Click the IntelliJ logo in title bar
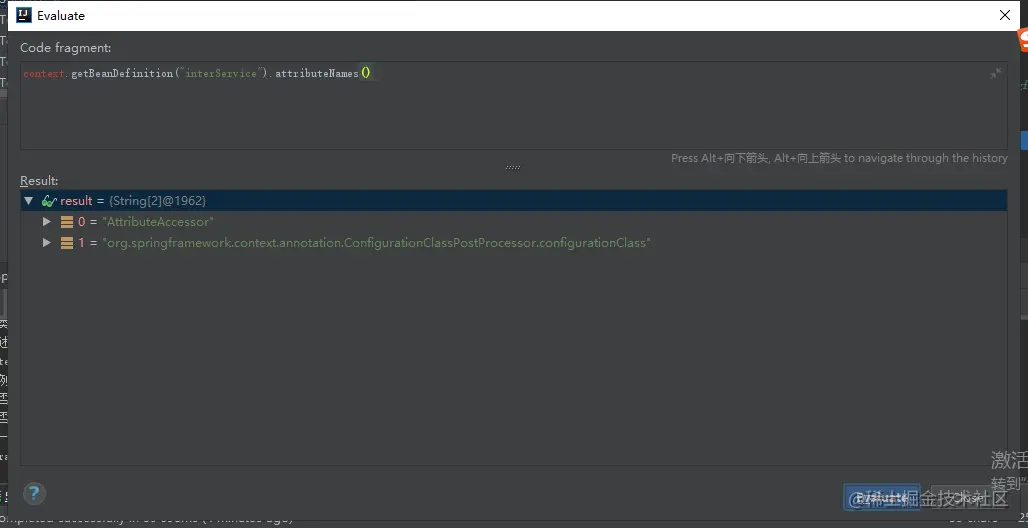This screenshot has width=1028, height=528. click(24, 15)
